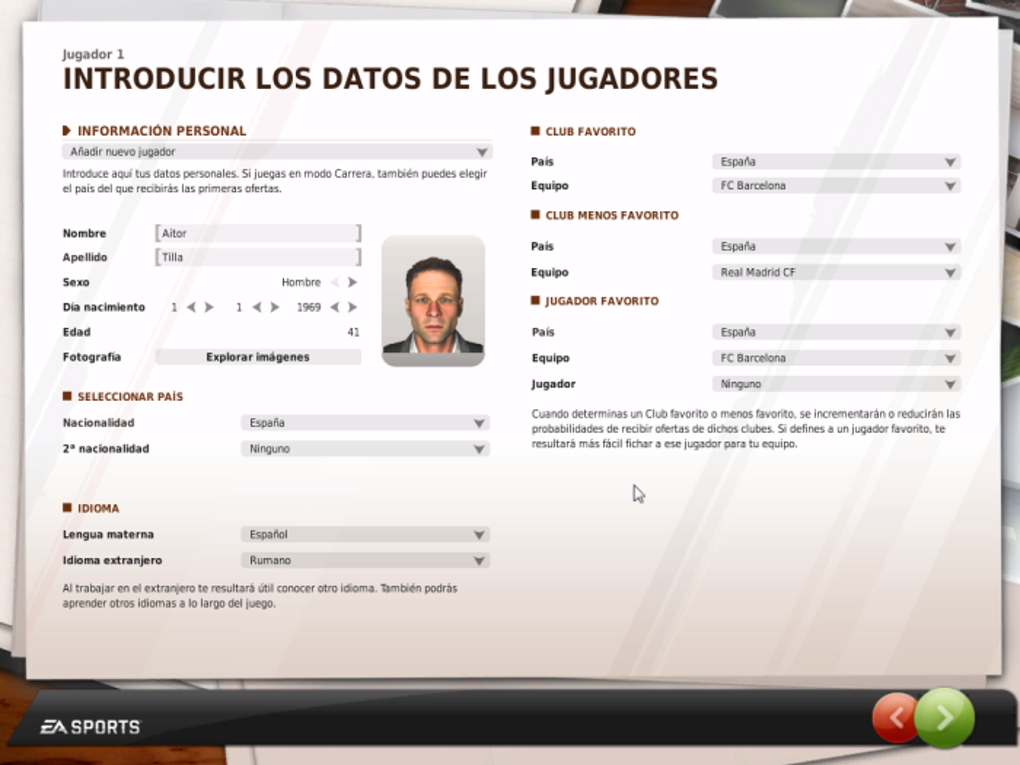Open the Real Madrid CF team dropdown
The height and width of the screenshot is (765, 1020).
point(836,273)
